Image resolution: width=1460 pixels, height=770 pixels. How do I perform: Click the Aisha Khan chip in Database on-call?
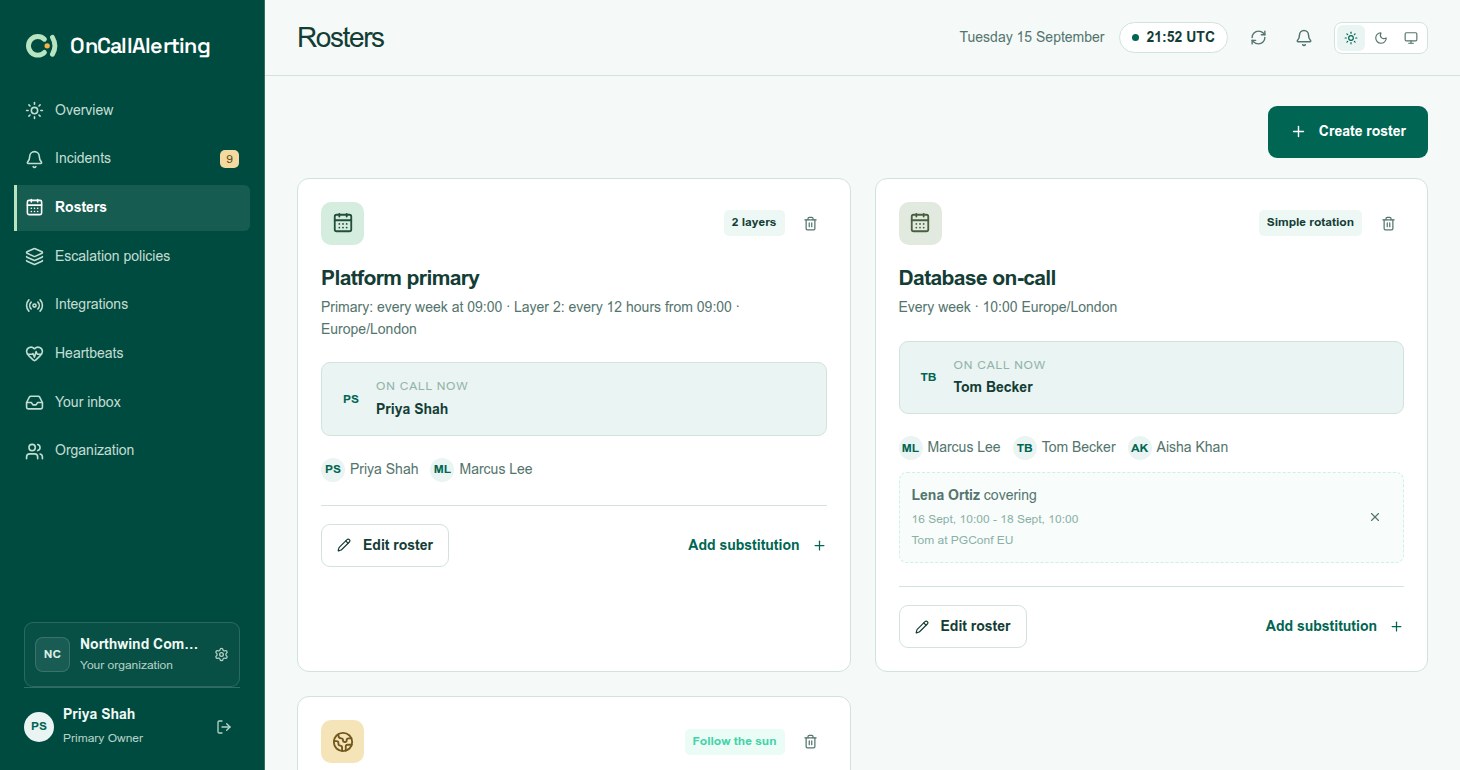pos(1179,447)
